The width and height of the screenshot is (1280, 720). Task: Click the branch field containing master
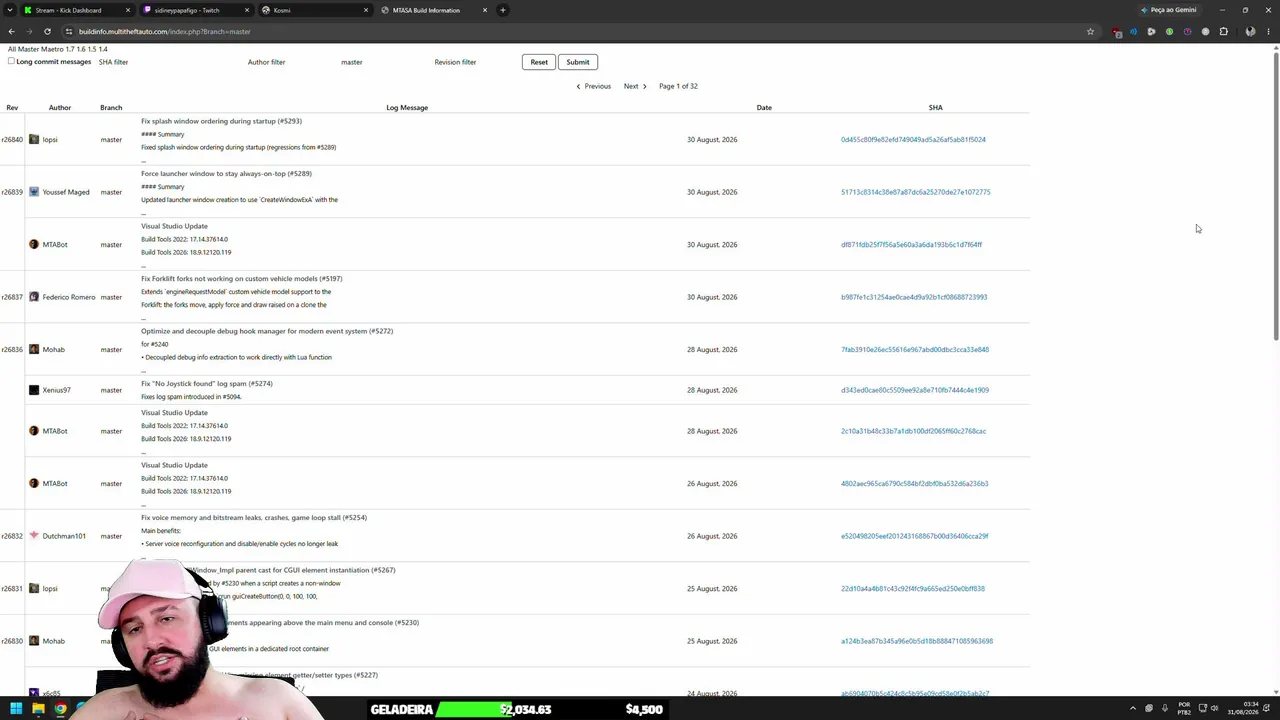tap(383, 62)
